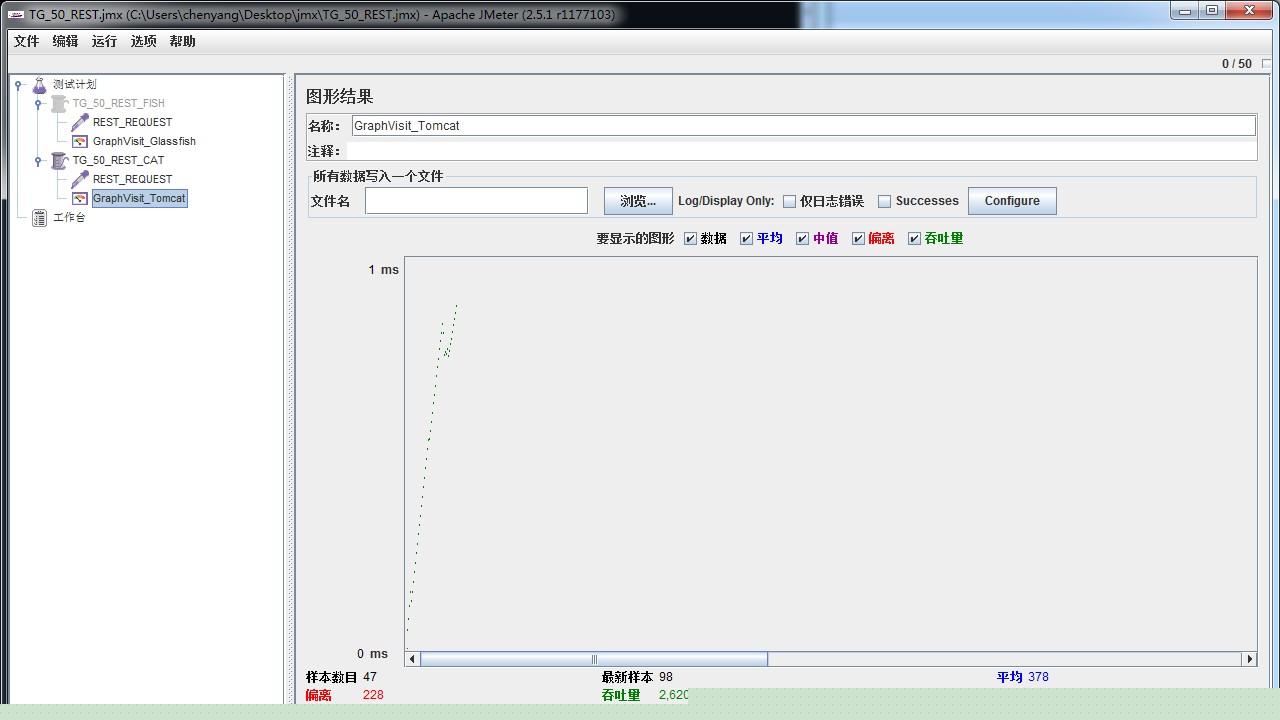Click the 浏览... file browse button
The image size is (1280, 720).
tap(637, 200)
